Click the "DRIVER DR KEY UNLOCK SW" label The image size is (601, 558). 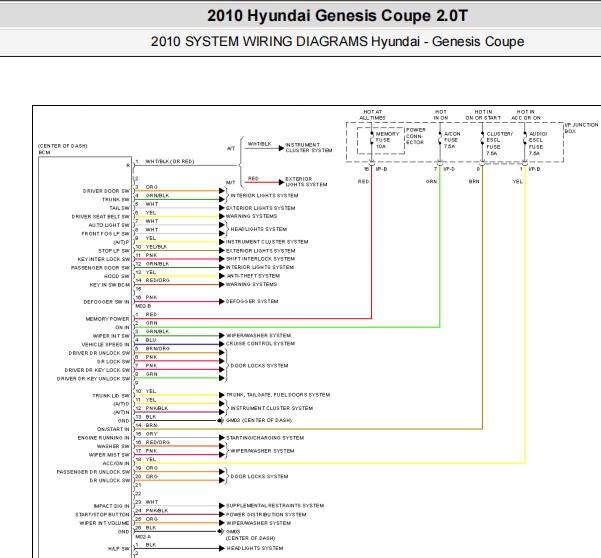coord(93,379)
